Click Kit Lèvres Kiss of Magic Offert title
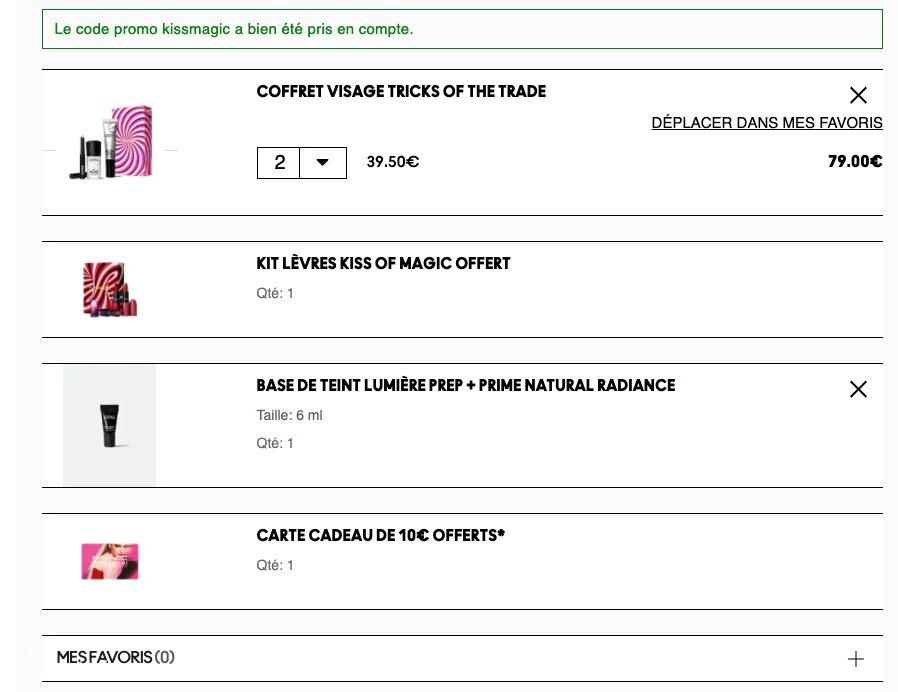Viewport: 898px width, 692px height. [x=383, y=264]
